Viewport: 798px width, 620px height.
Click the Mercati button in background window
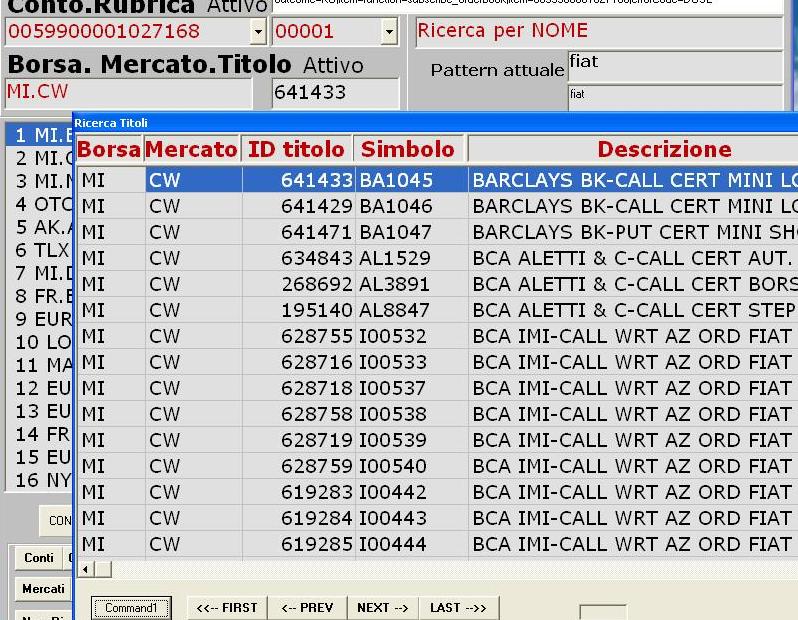click(43, 589)
